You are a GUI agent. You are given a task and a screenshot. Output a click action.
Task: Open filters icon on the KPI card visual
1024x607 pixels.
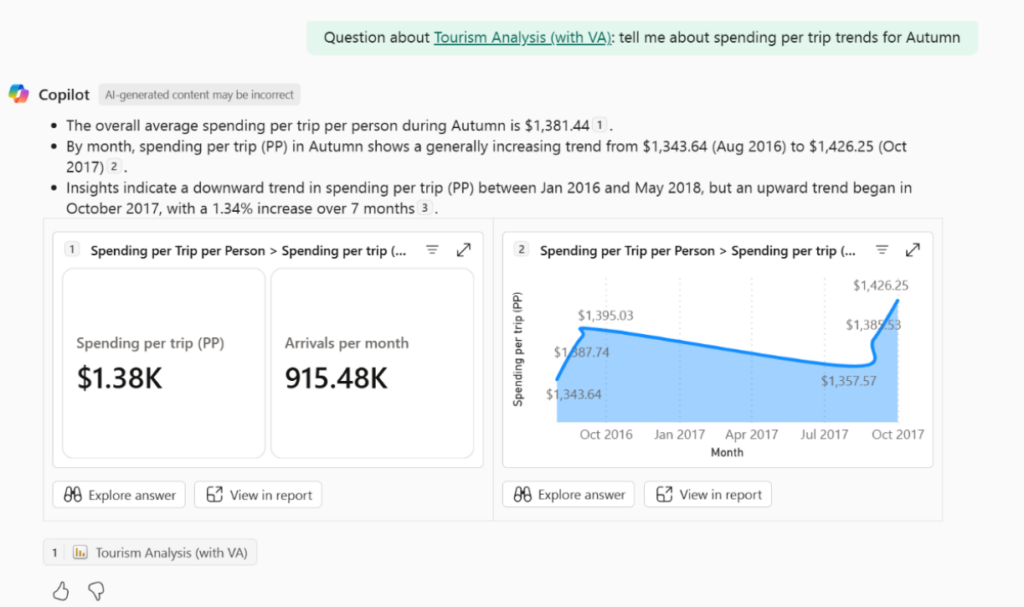click(x=432, y=250)
